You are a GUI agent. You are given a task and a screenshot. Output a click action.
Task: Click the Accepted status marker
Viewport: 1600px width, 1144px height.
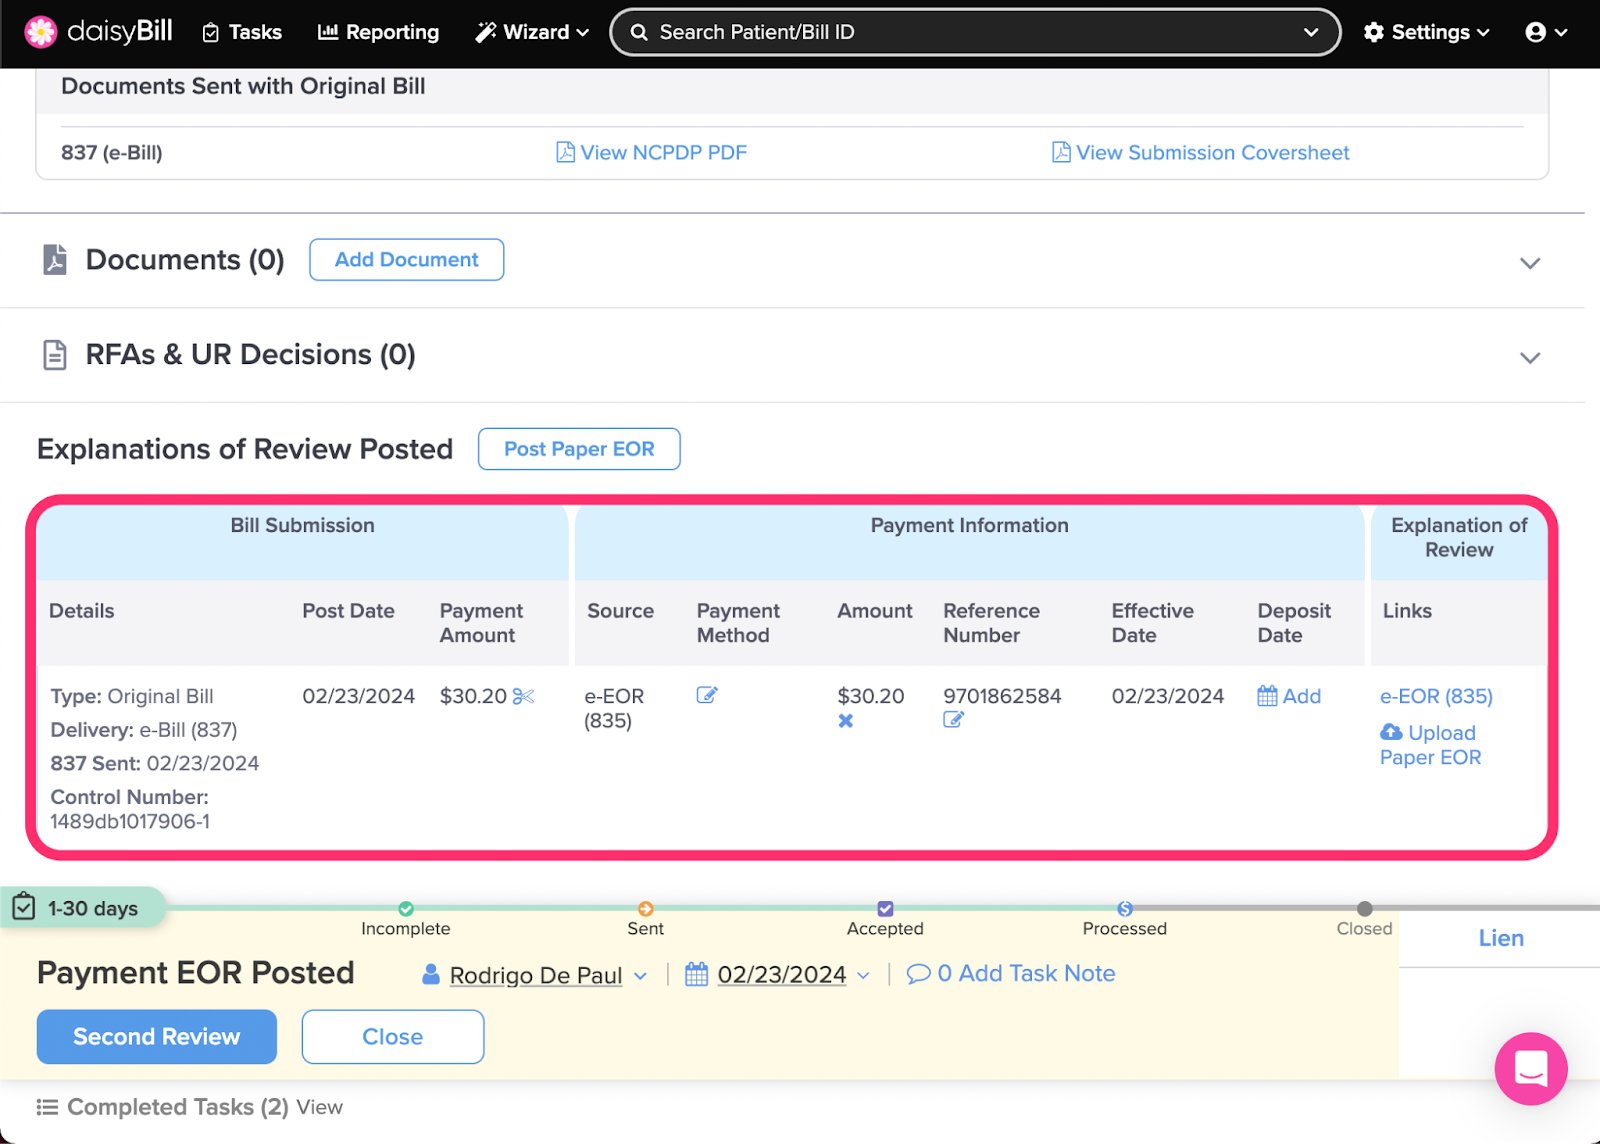885,909
